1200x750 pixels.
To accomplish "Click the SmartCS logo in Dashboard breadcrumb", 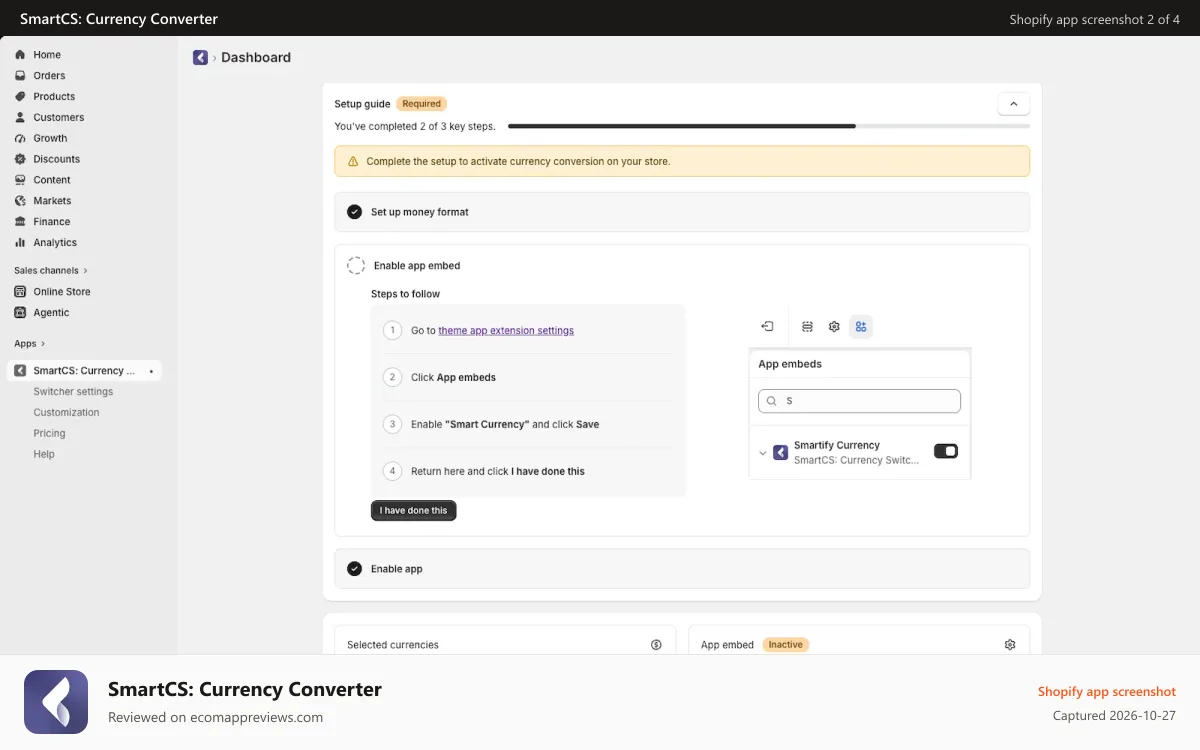I will (x=200, y=58).
